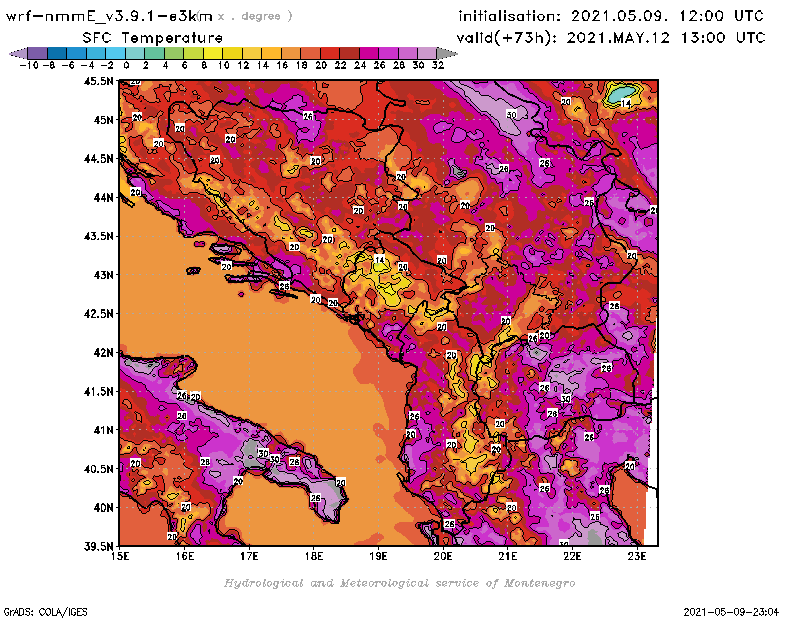Click the '43.5N' latitude label
Image resolution: width=800 pixels, height=618 pixels.
98,236
